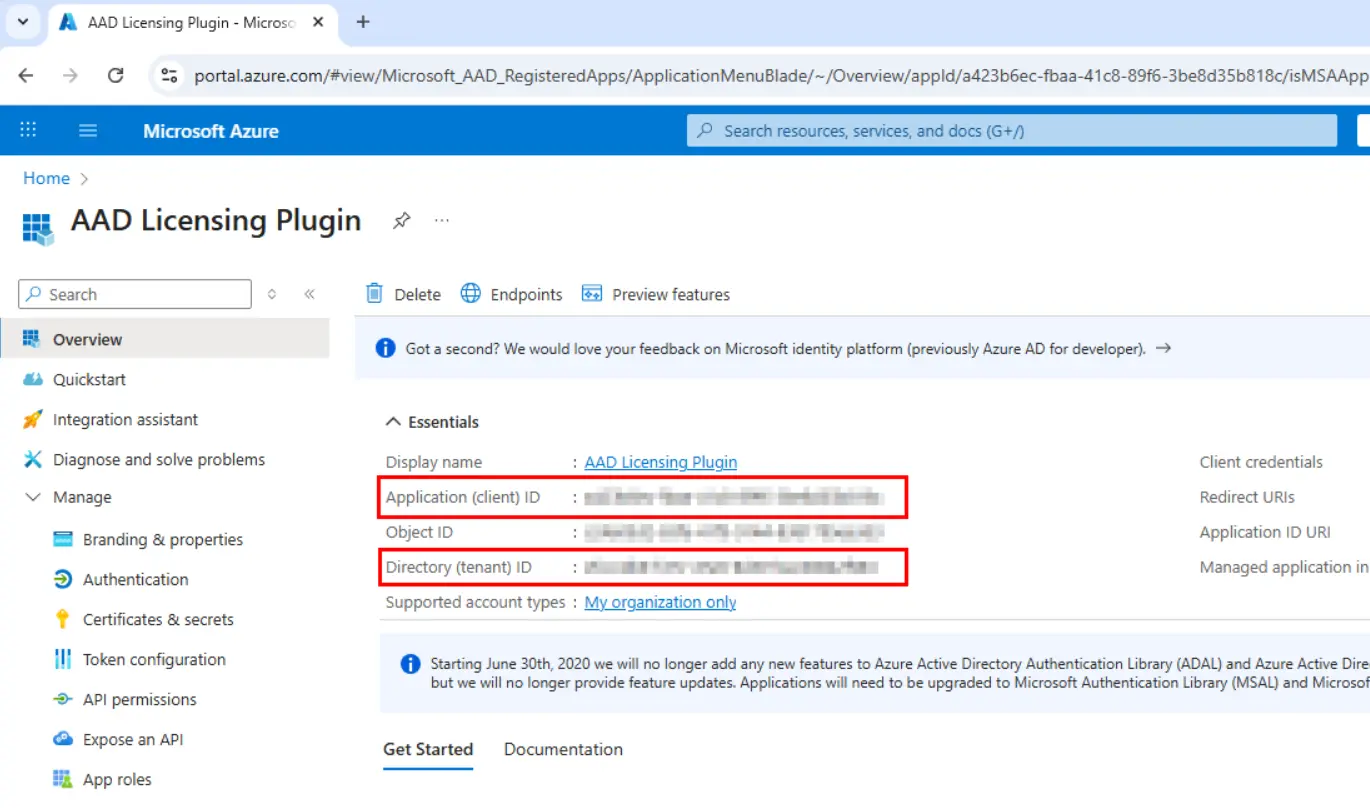Open API permissions in the sidebar
Screen dimensions: 1370x808
click(x=139, y=700)
